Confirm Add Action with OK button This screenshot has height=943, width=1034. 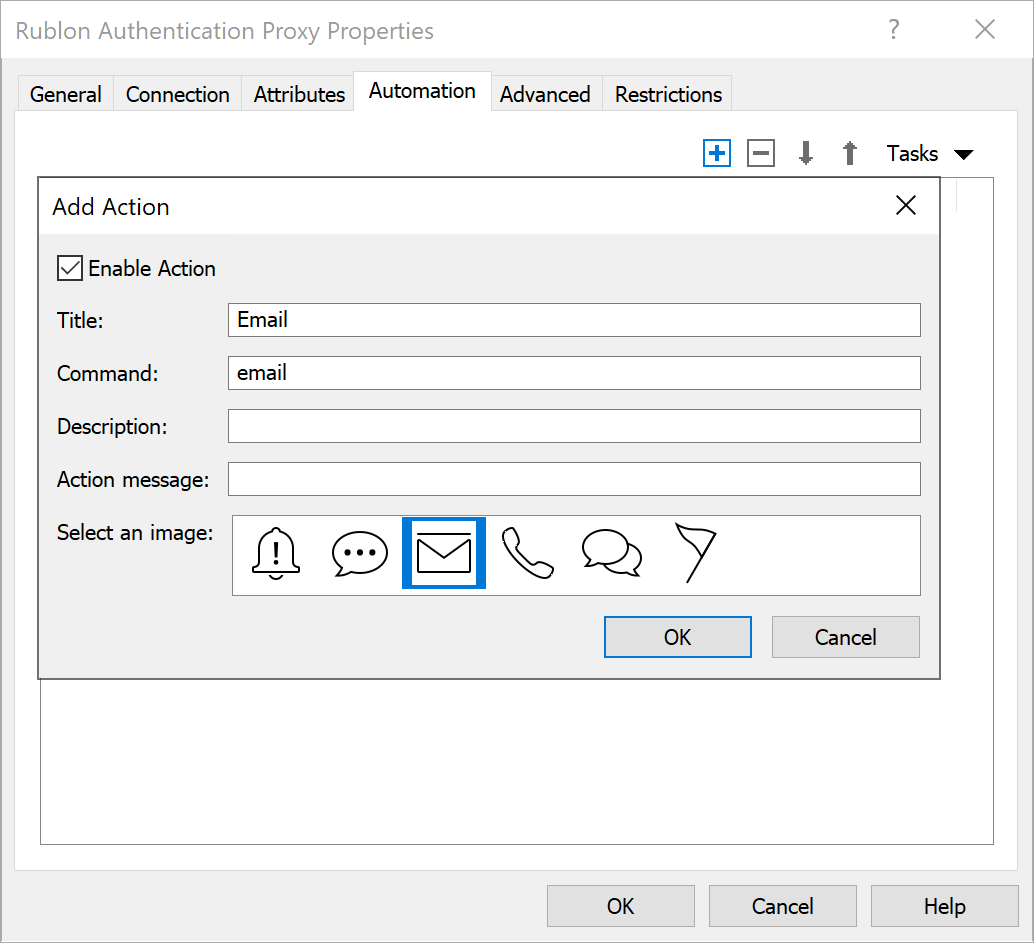click(677, 637)
